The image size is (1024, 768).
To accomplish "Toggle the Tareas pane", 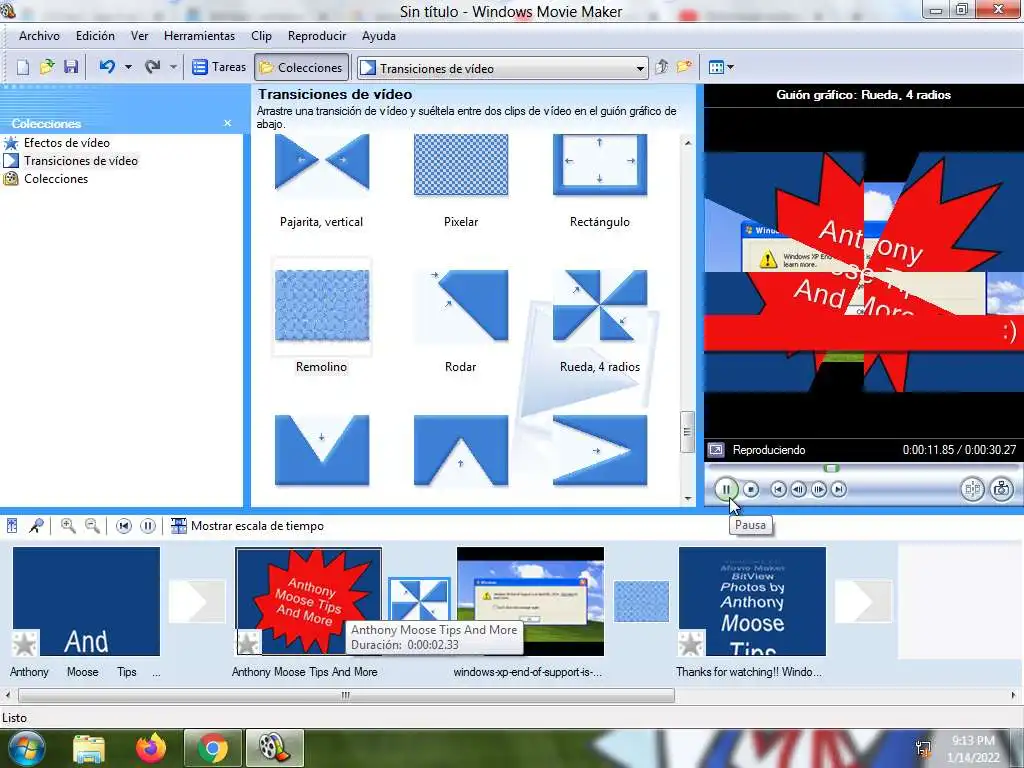I will point(219,67).
